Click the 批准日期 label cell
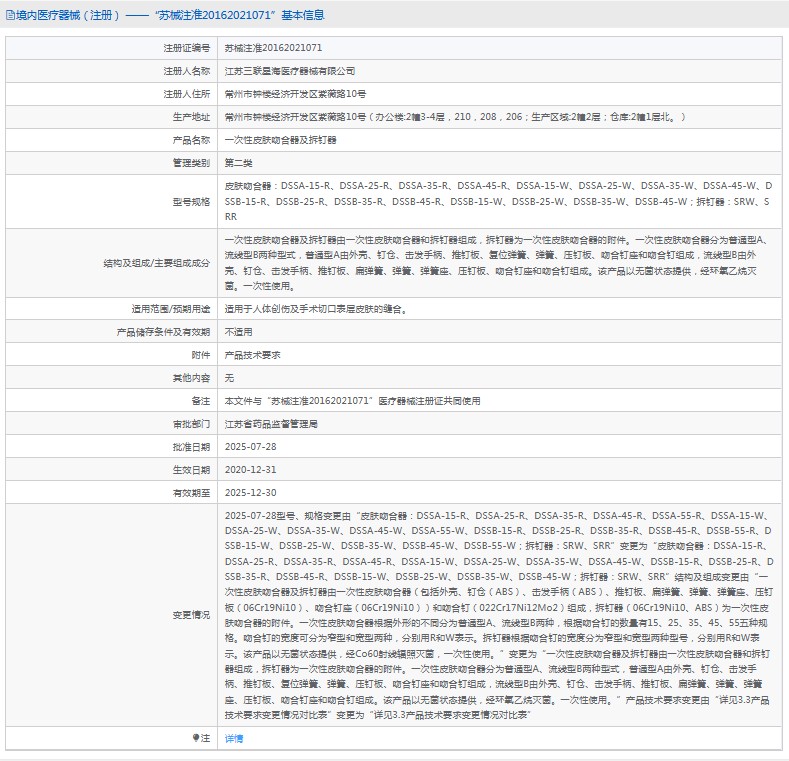This screenshot has width=789, height=761. click(111, 447)
